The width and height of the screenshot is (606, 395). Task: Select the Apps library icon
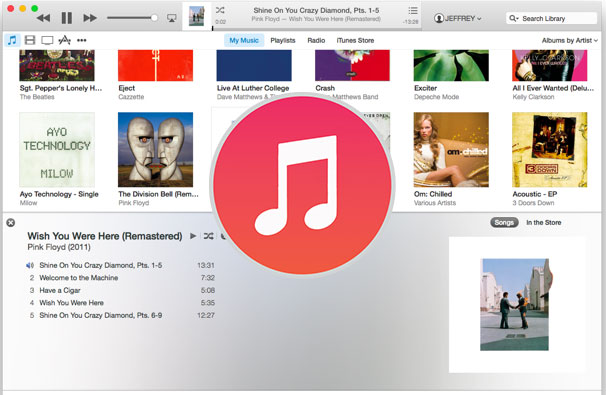[x=65, y=40]
